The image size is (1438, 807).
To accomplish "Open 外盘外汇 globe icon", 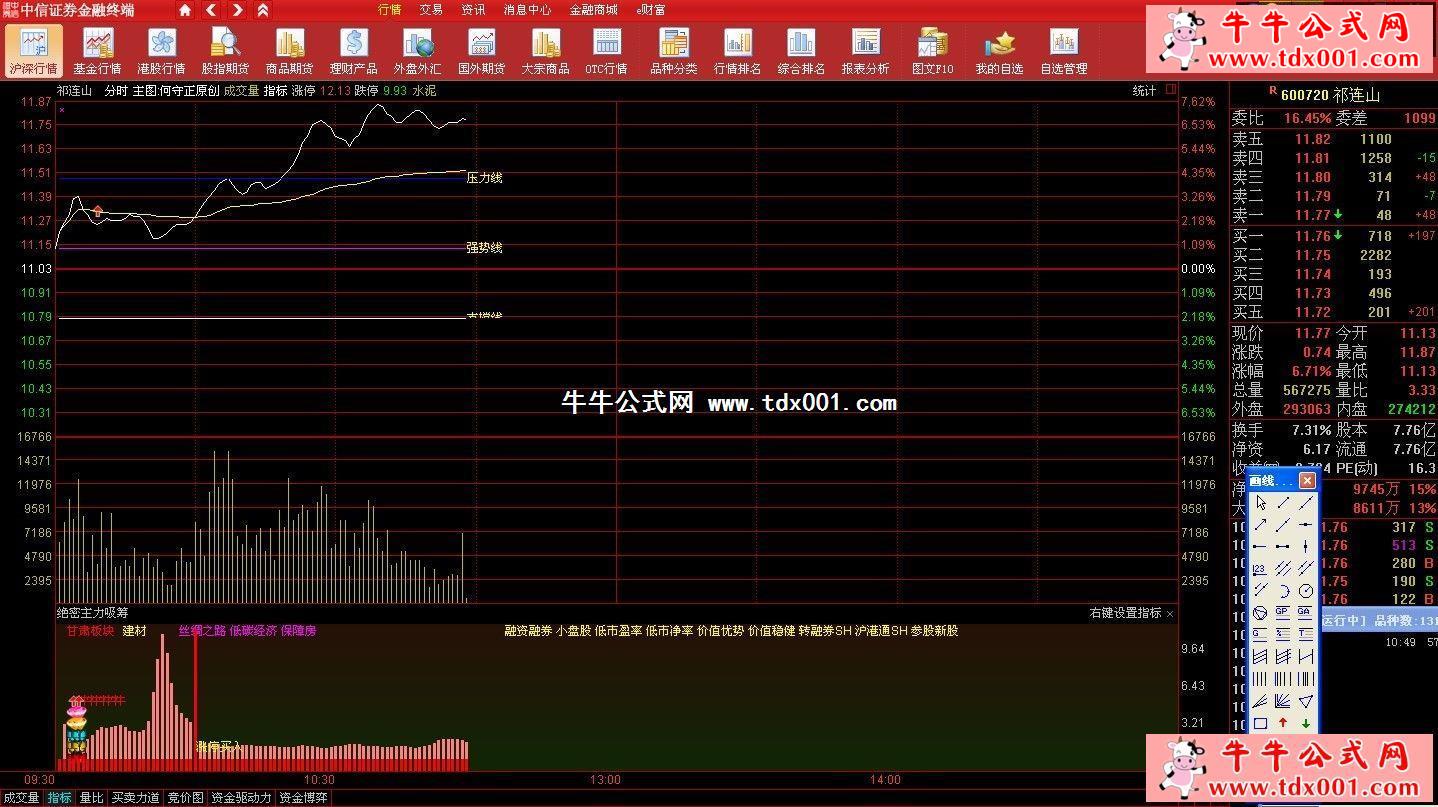I will [417, 50].
